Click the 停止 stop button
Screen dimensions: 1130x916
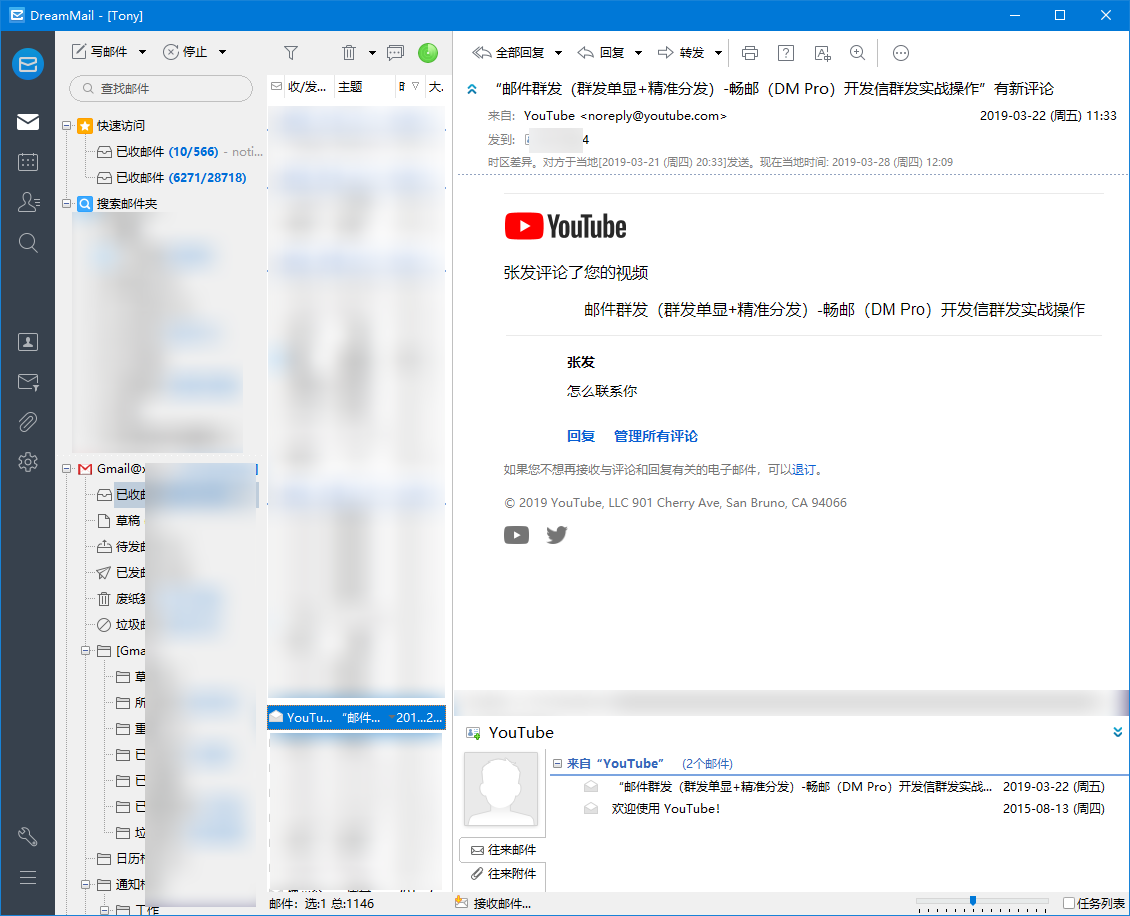click(x=185, y=52)
